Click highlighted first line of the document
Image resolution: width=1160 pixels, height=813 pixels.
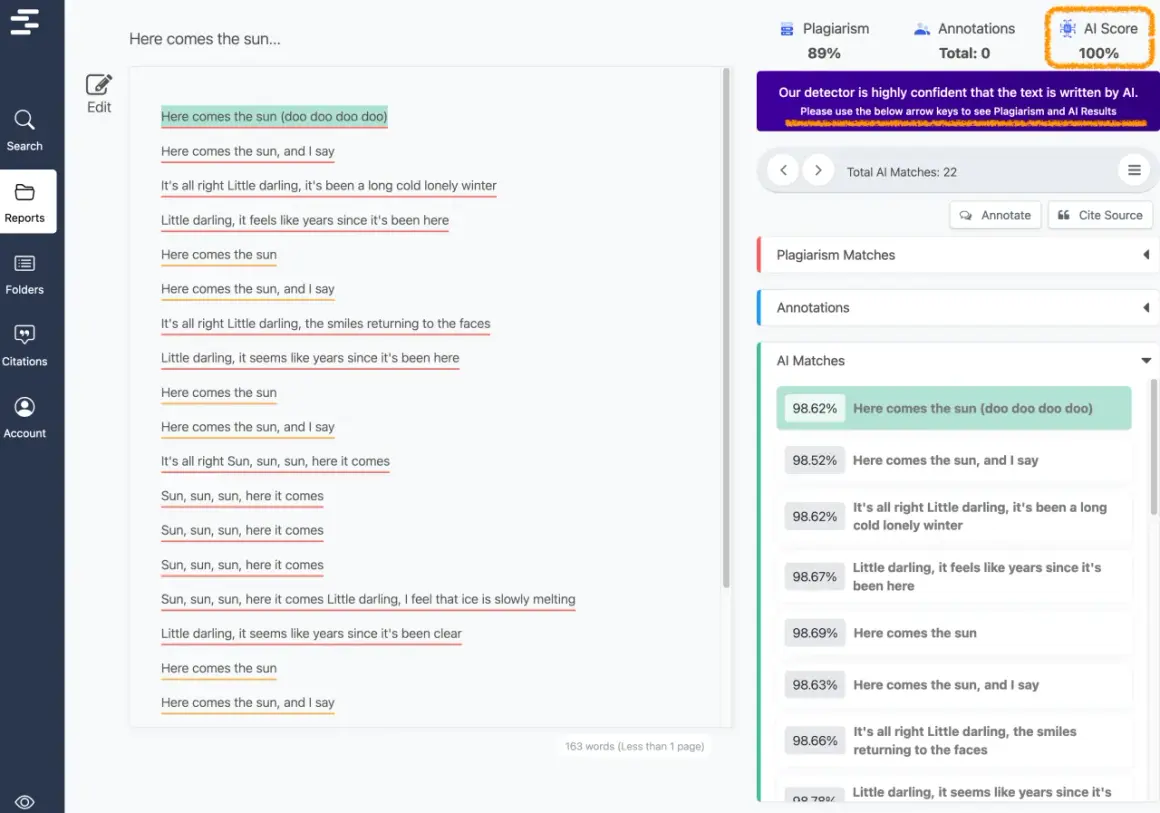(x=274, y=117)
